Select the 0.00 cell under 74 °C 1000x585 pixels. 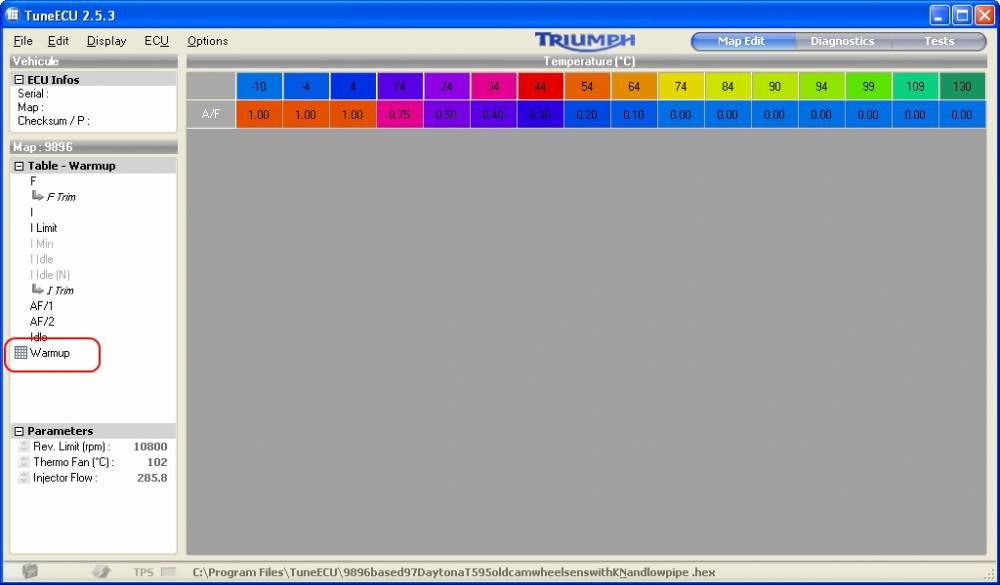pyautogui.click(x=680, y=115)
